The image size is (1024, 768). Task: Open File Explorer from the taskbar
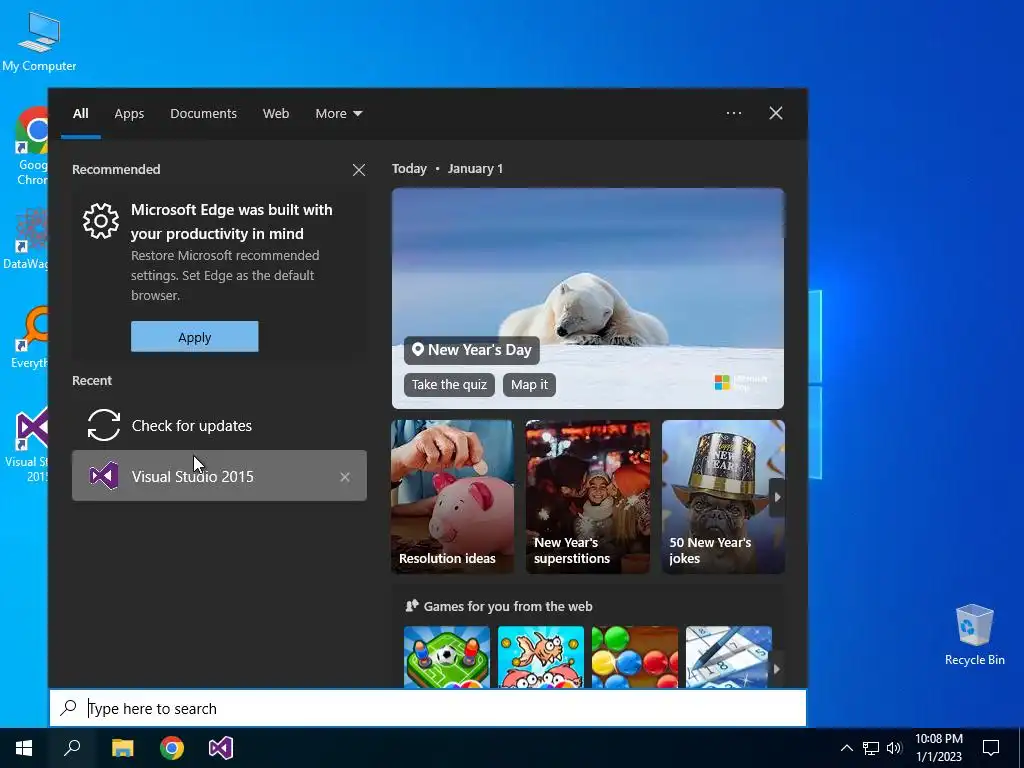point(122,748)
